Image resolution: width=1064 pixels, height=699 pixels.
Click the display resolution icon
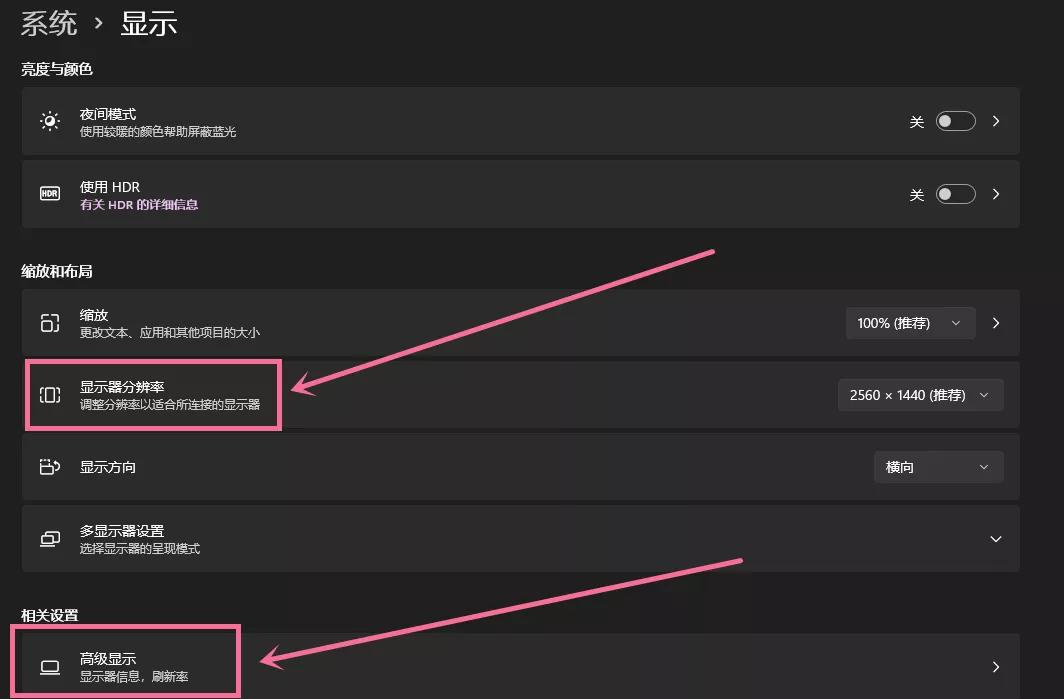point(50,395)
